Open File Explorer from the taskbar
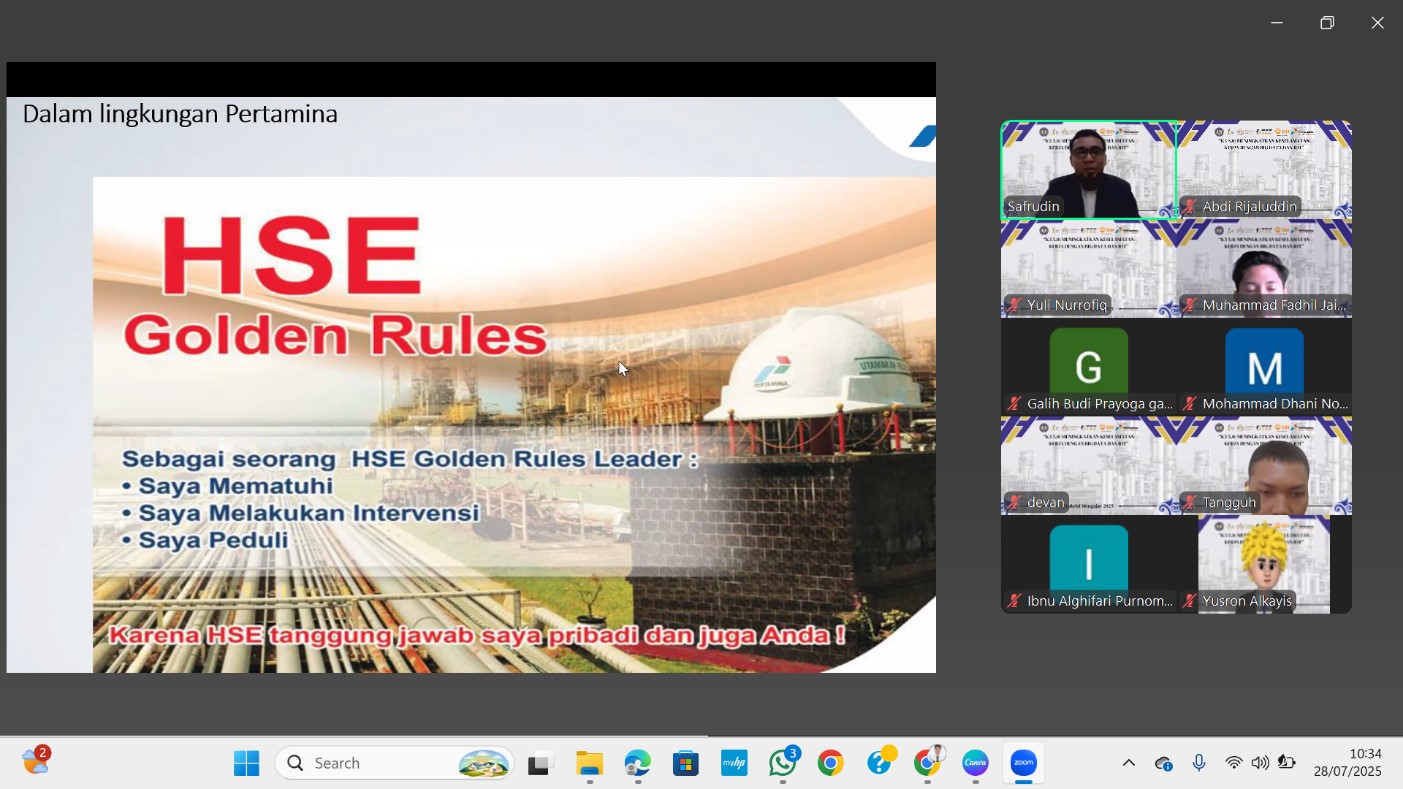1403x789 pixels. click(x=589, y=763)
